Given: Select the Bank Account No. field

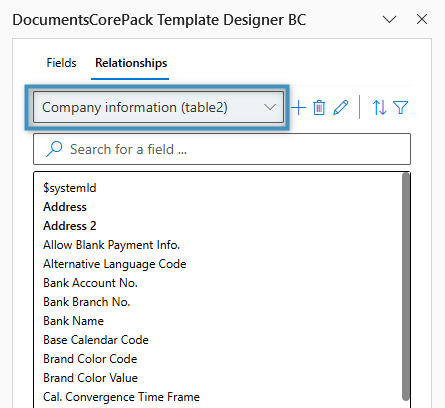Looking at the screenshot, I should click(x=90, y=283).
